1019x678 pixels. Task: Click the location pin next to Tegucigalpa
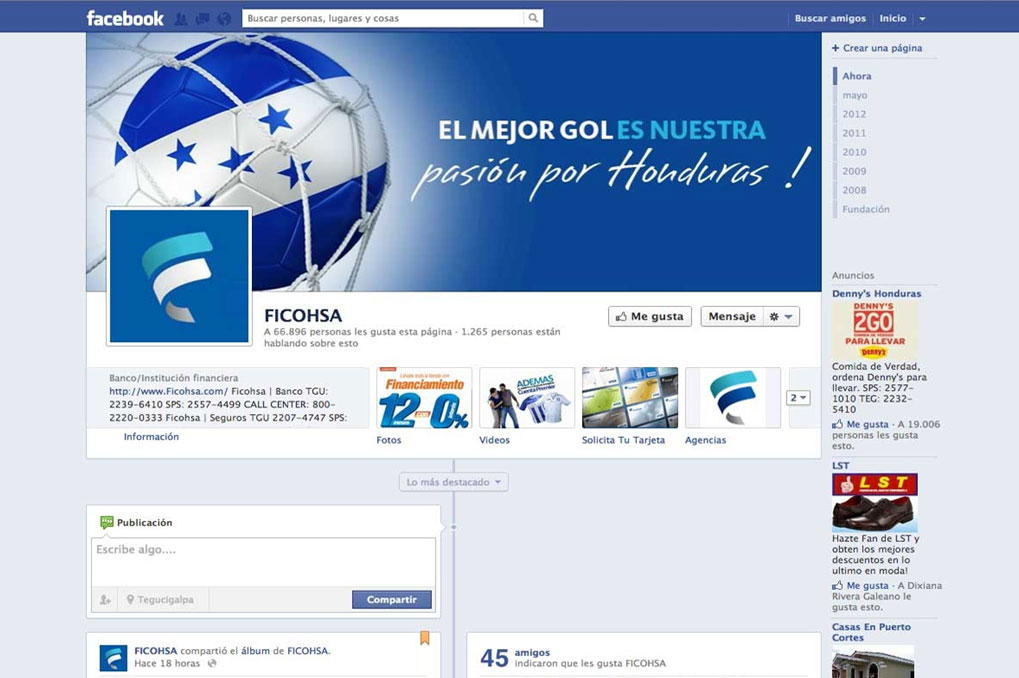pyautogui.click(x=130, y=600)
